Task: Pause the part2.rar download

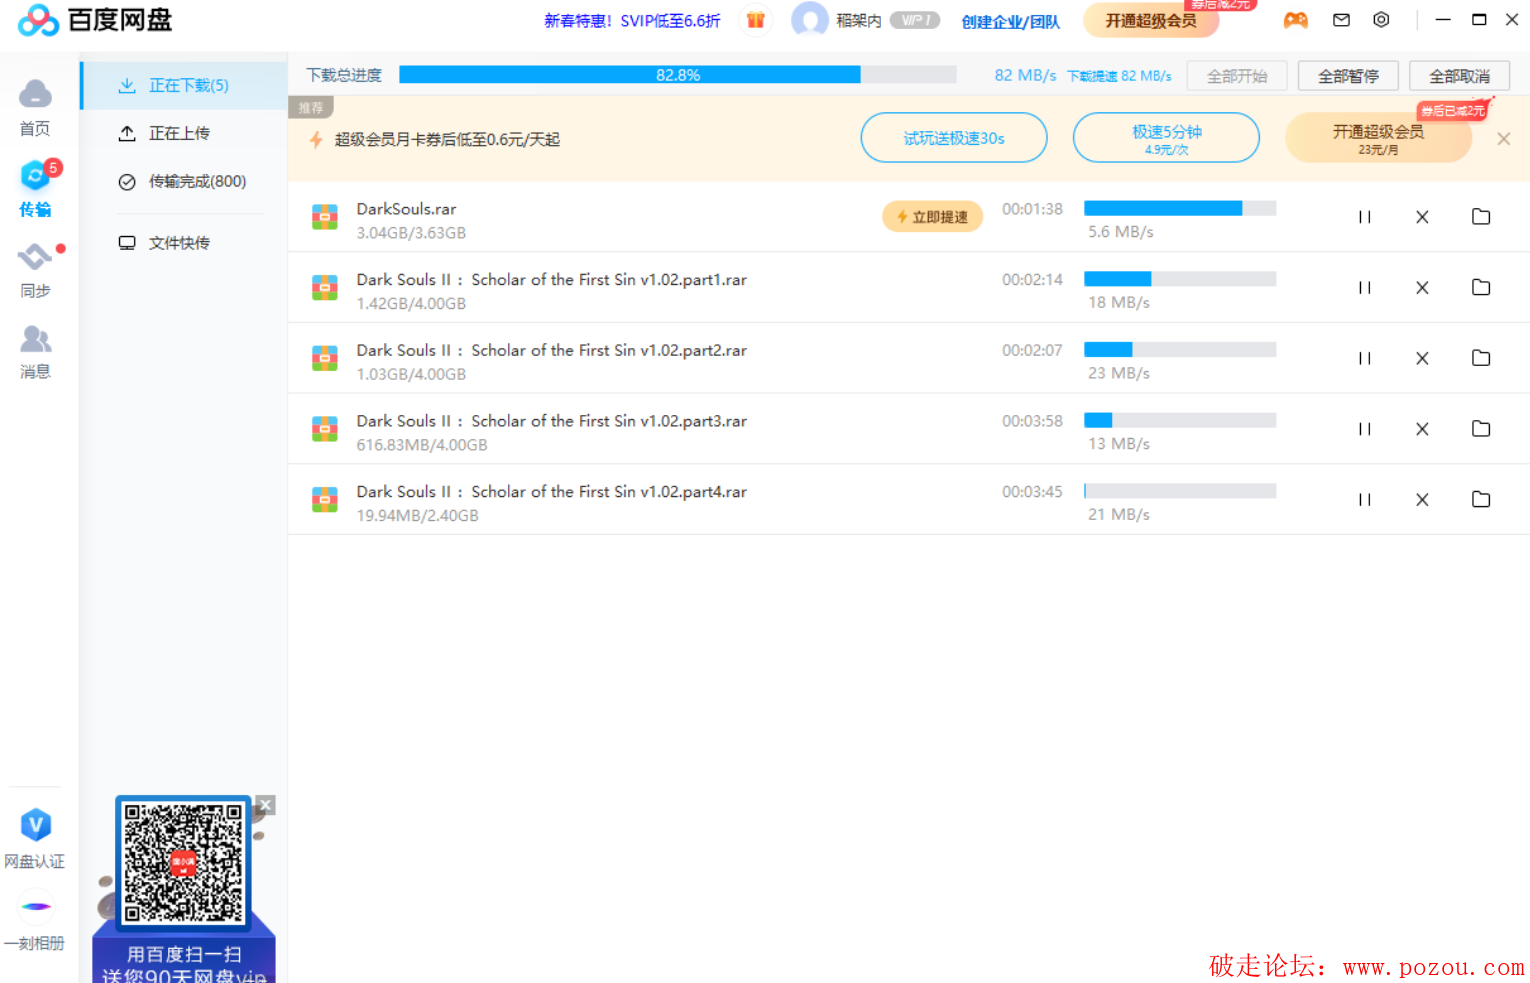Action: pyautogui.click(x=1364, y=358)
